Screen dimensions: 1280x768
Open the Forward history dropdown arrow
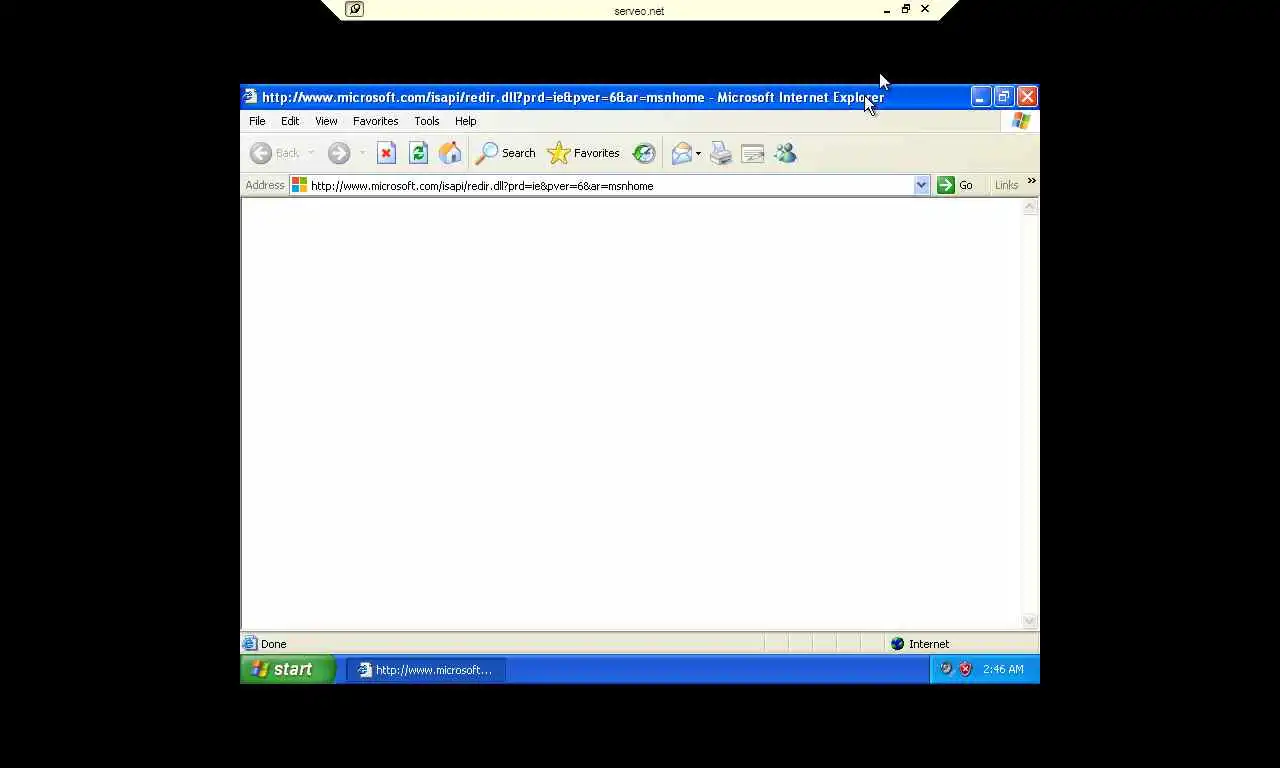[x=362, y=153]
